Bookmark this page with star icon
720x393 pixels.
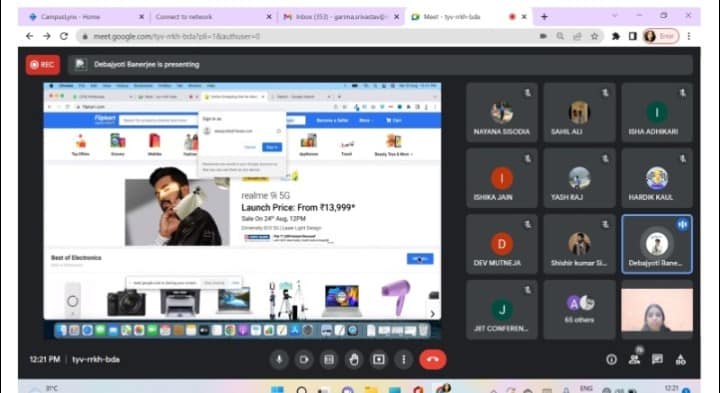pyautogui.click(x=595, y=36)
